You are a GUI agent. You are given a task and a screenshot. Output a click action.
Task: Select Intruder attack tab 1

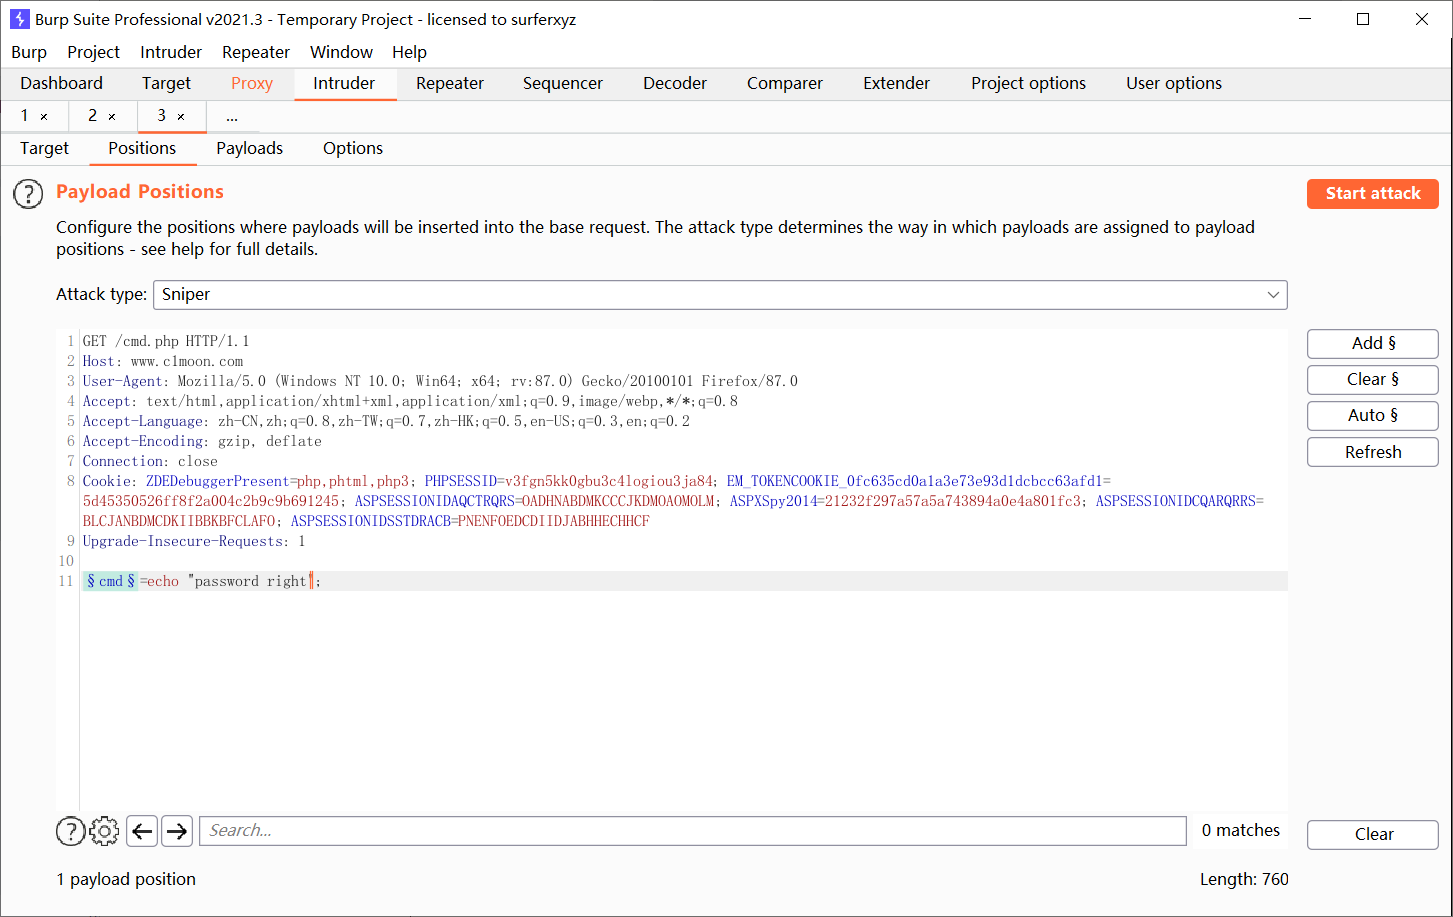pos(25,116)
